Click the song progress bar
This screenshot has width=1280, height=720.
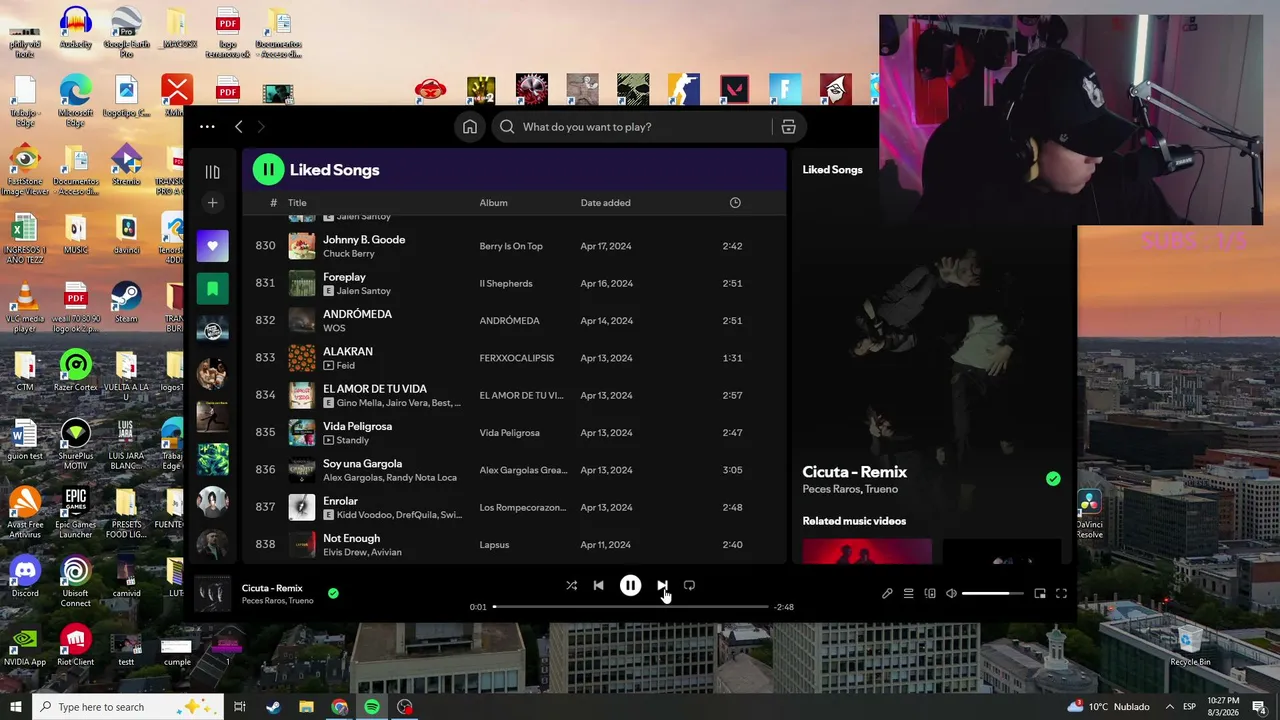(631, 607)
